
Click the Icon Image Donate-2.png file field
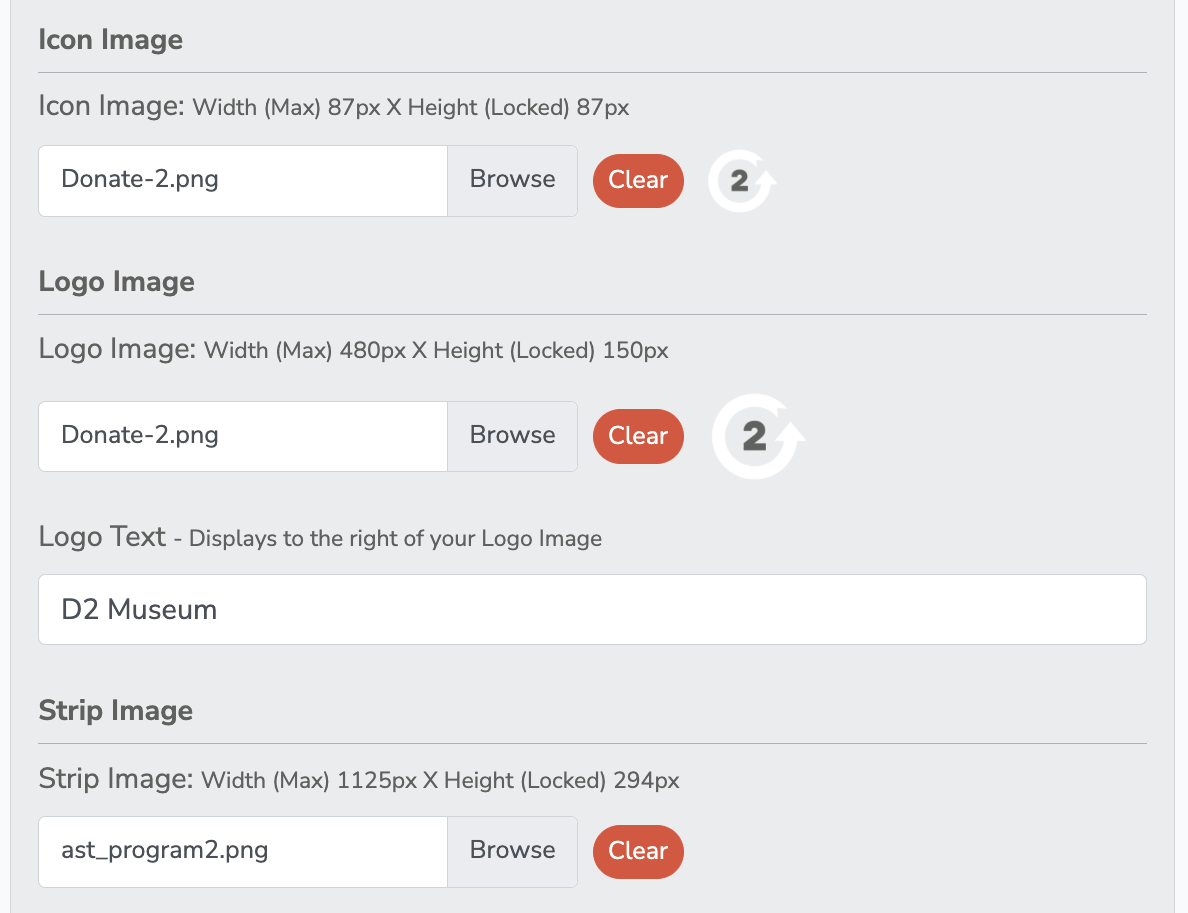coord(243,180)
